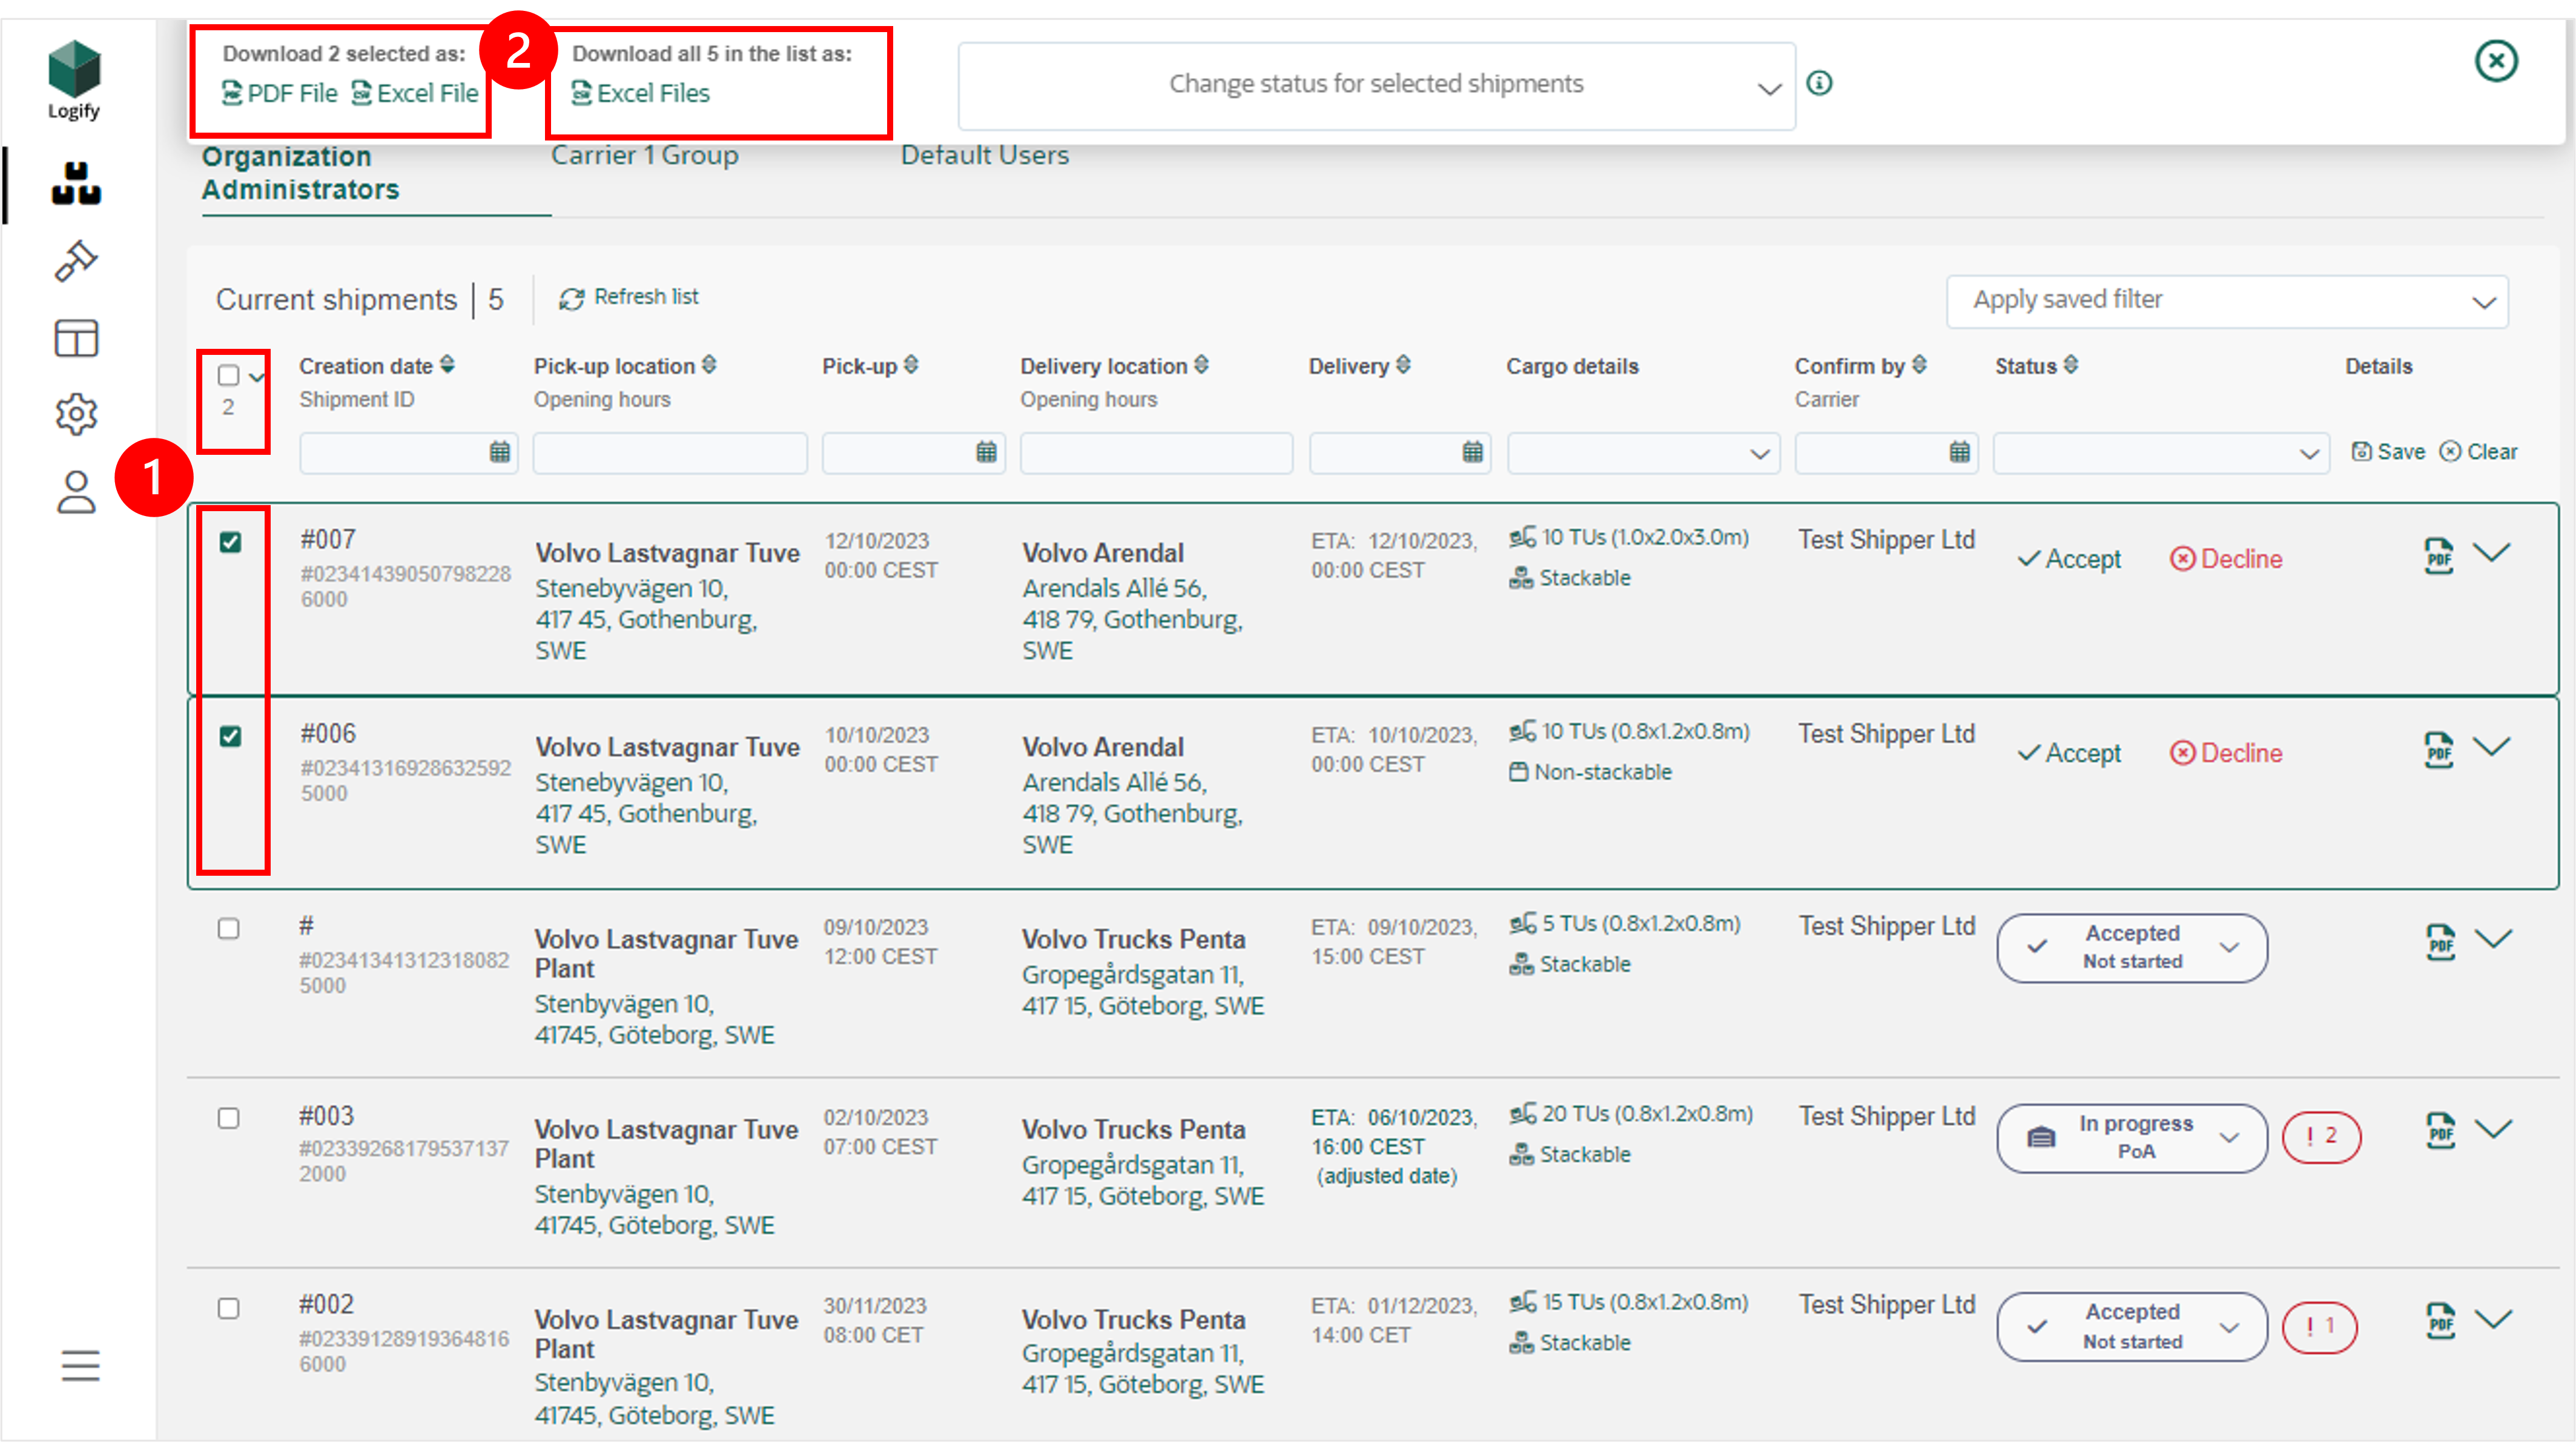2576x1442 pixels.
Task: Download PDF for shipment with 09/10/2023 pick-up
Action: pyautogui.click(x=2441, y=941)
